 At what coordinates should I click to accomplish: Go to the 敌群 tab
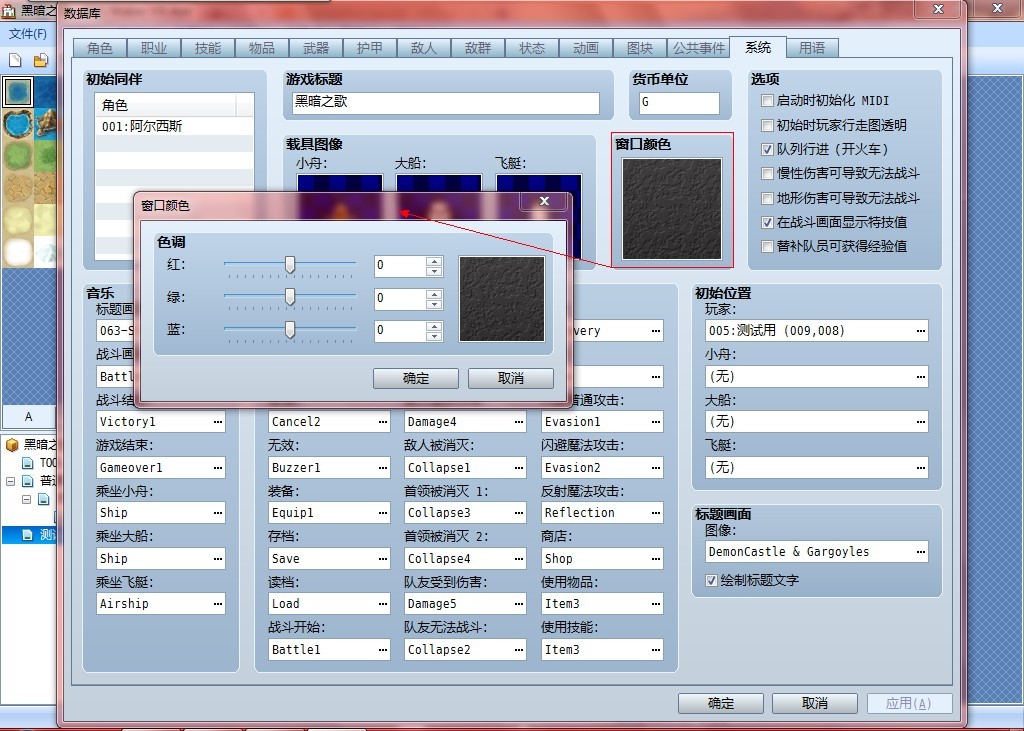[478, 48]
